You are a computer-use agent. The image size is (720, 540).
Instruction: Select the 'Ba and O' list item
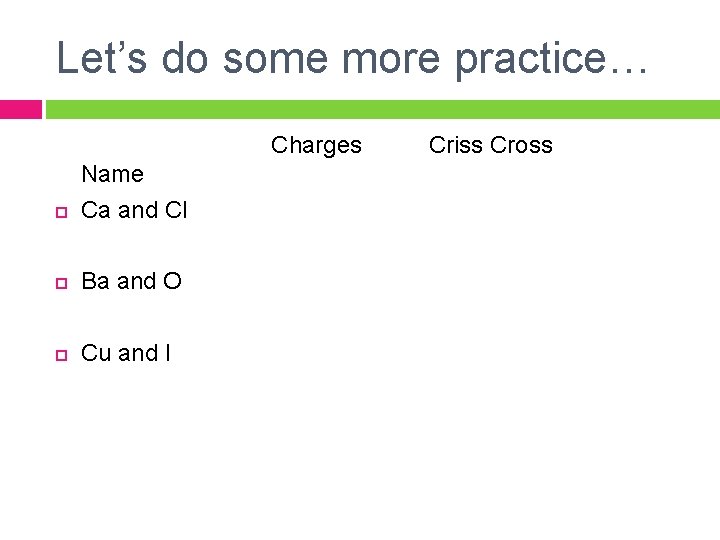tap(131, 282)
